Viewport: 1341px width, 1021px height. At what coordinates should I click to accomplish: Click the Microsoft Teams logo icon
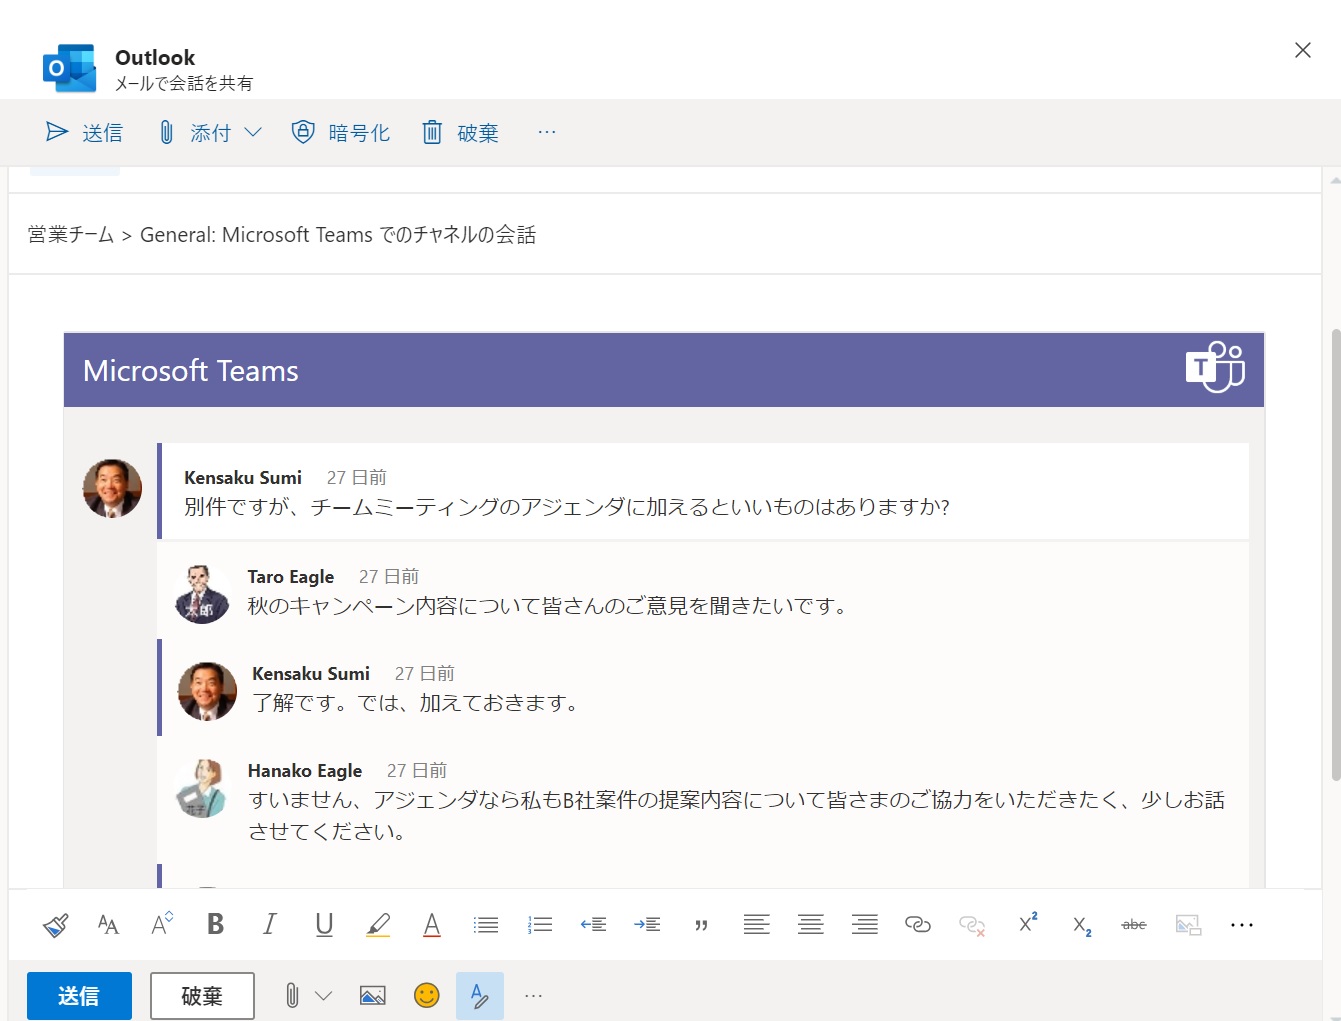click(1215, 367)
